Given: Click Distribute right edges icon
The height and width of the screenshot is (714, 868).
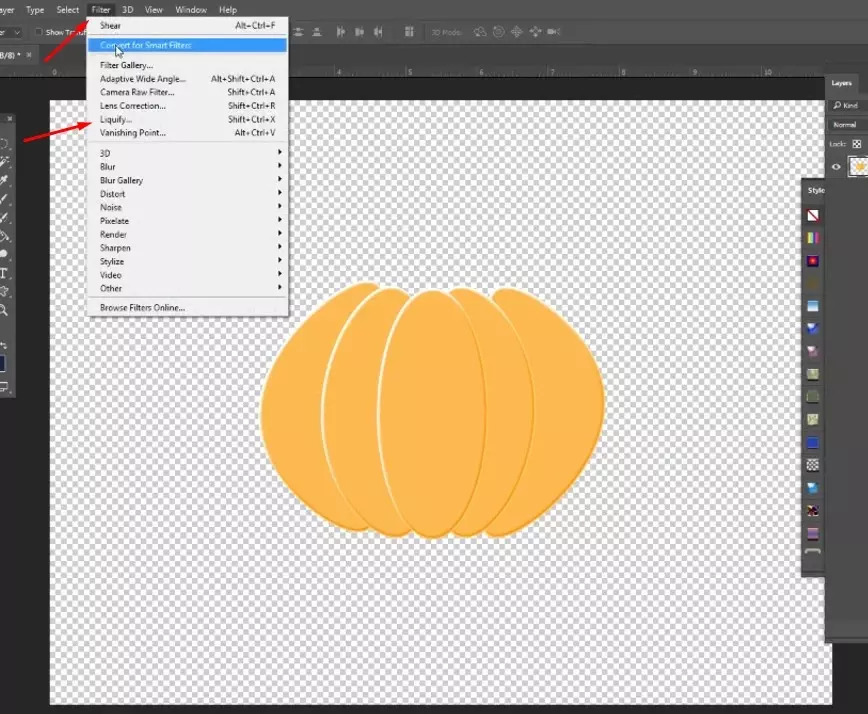Looking at the screenshot, I should (x=378, y=32).
